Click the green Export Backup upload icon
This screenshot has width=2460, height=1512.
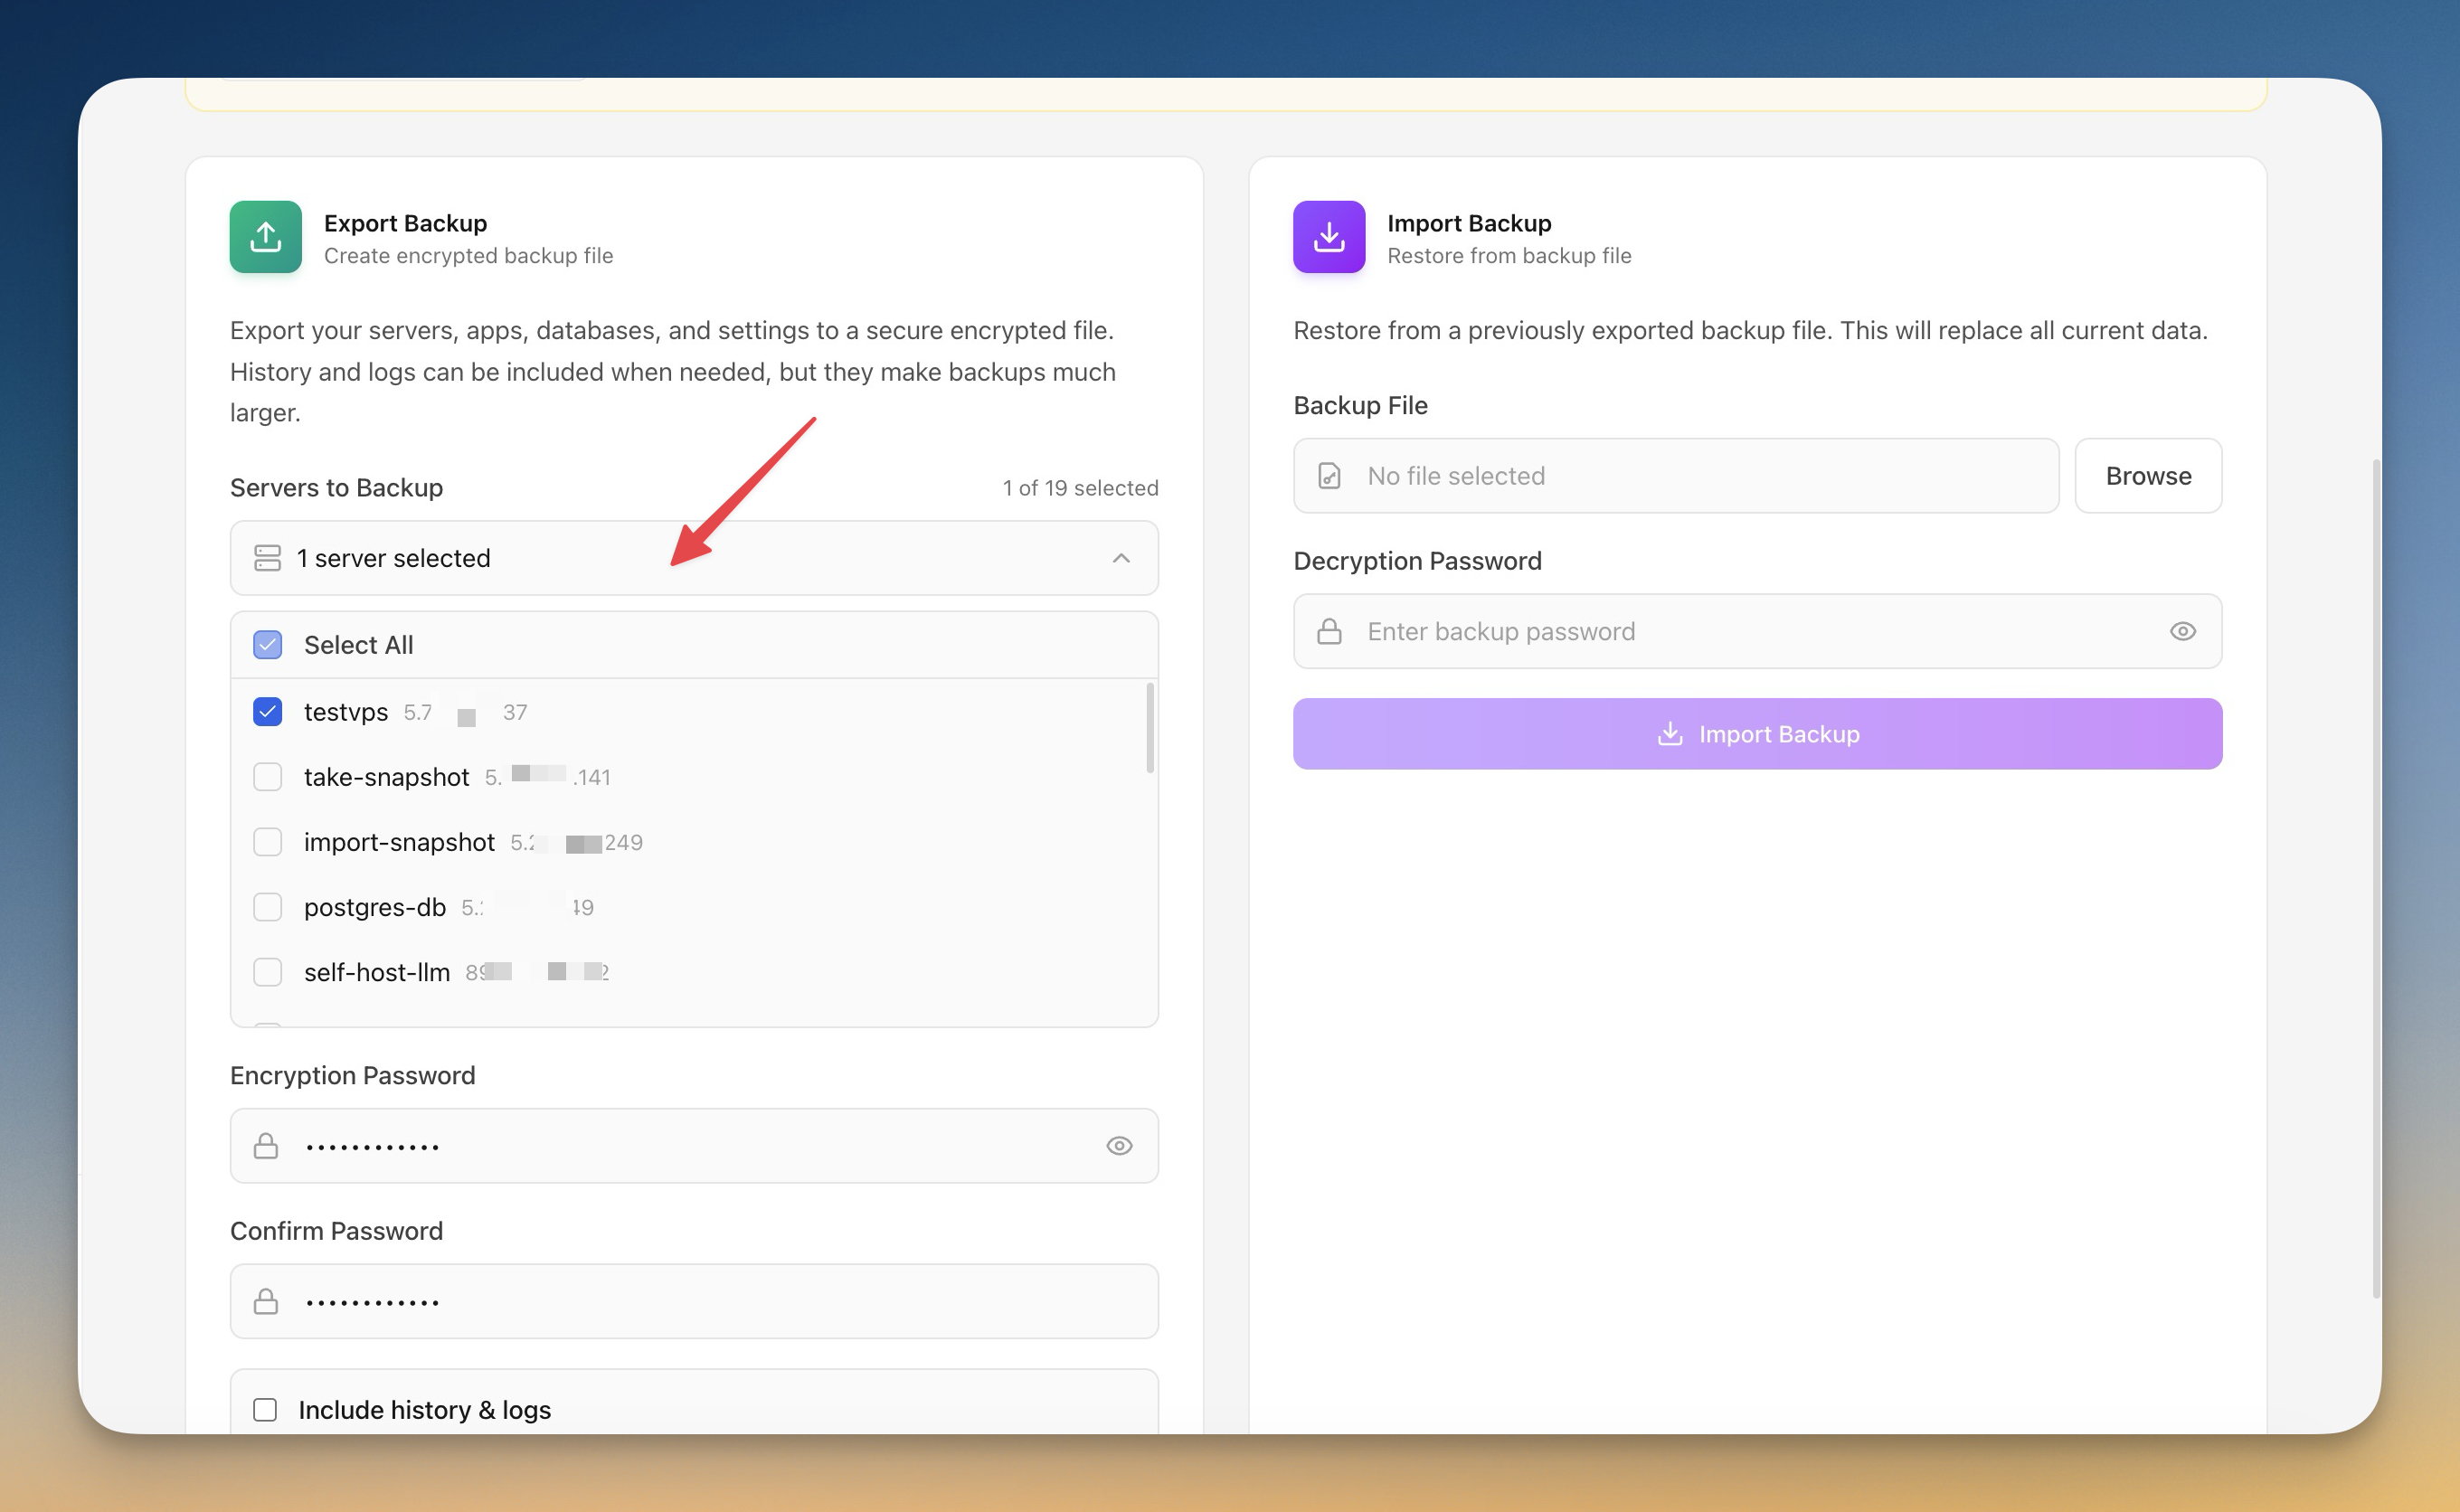click(x=265, y=237)
